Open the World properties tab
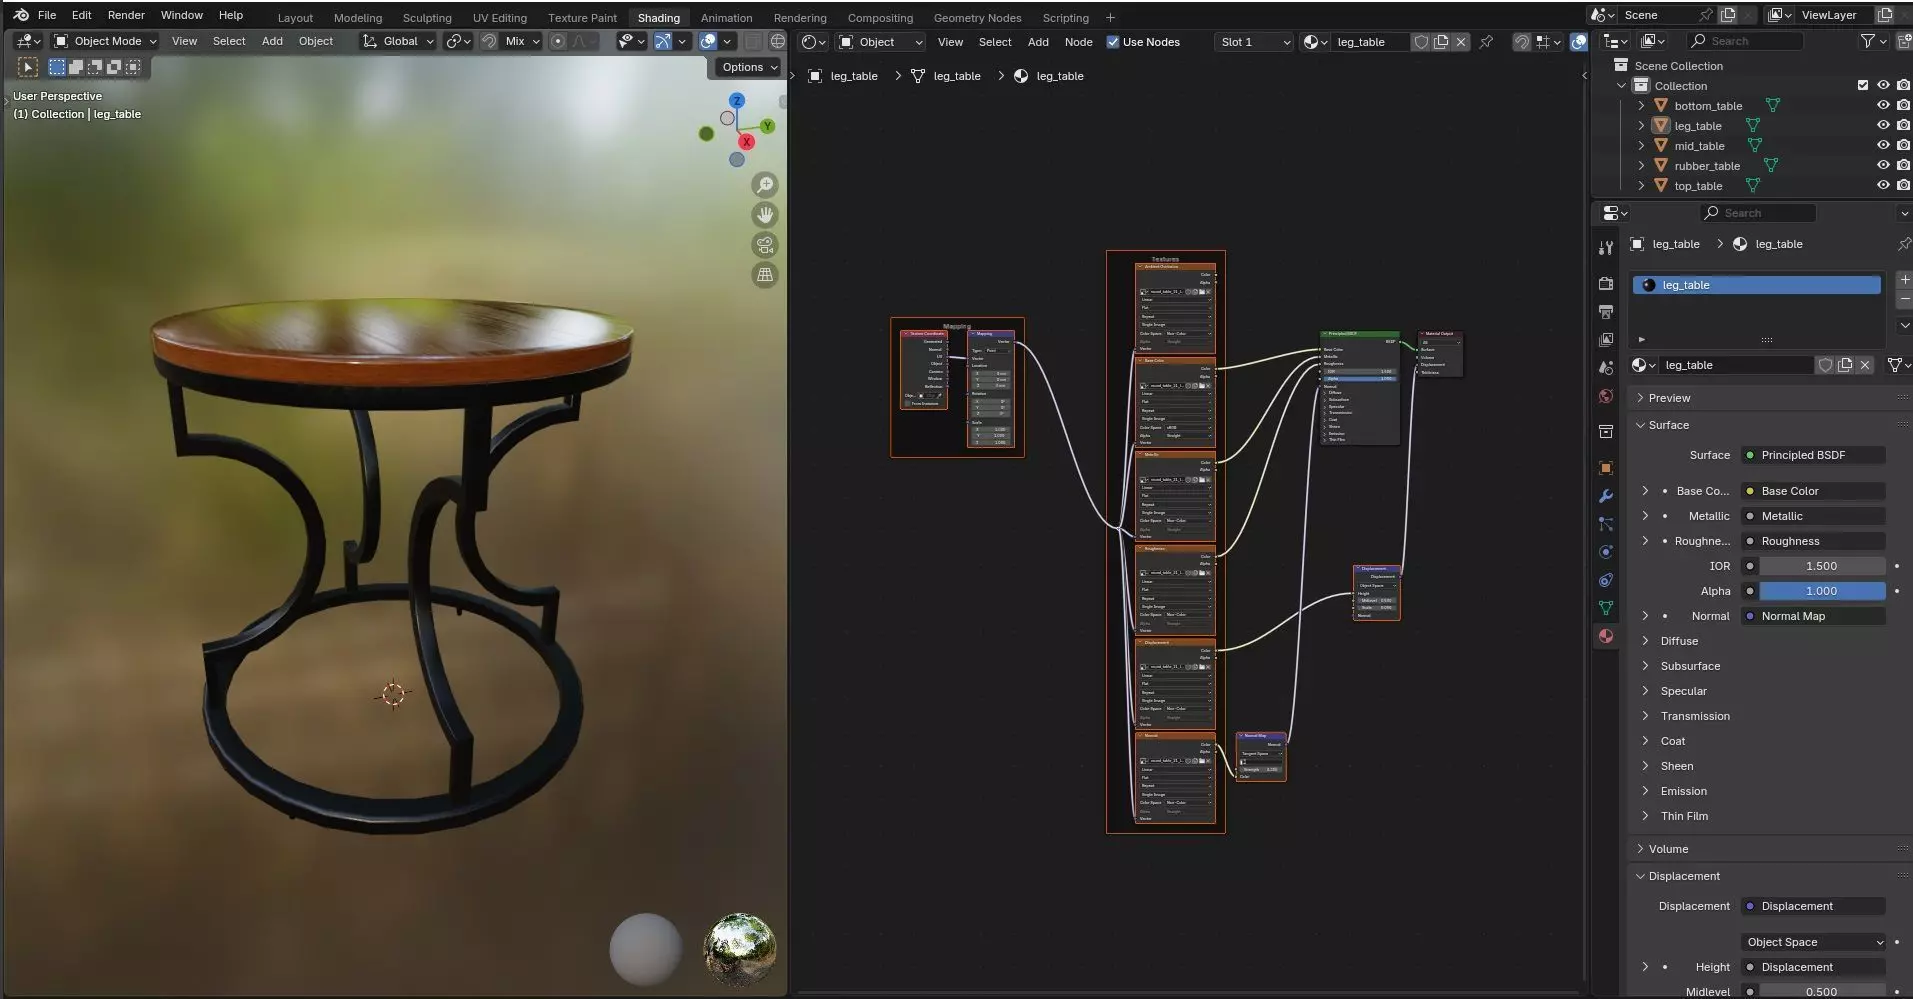Image resolution: width=1913 pixels, height=999 pixels. (x=1606, y=396)
